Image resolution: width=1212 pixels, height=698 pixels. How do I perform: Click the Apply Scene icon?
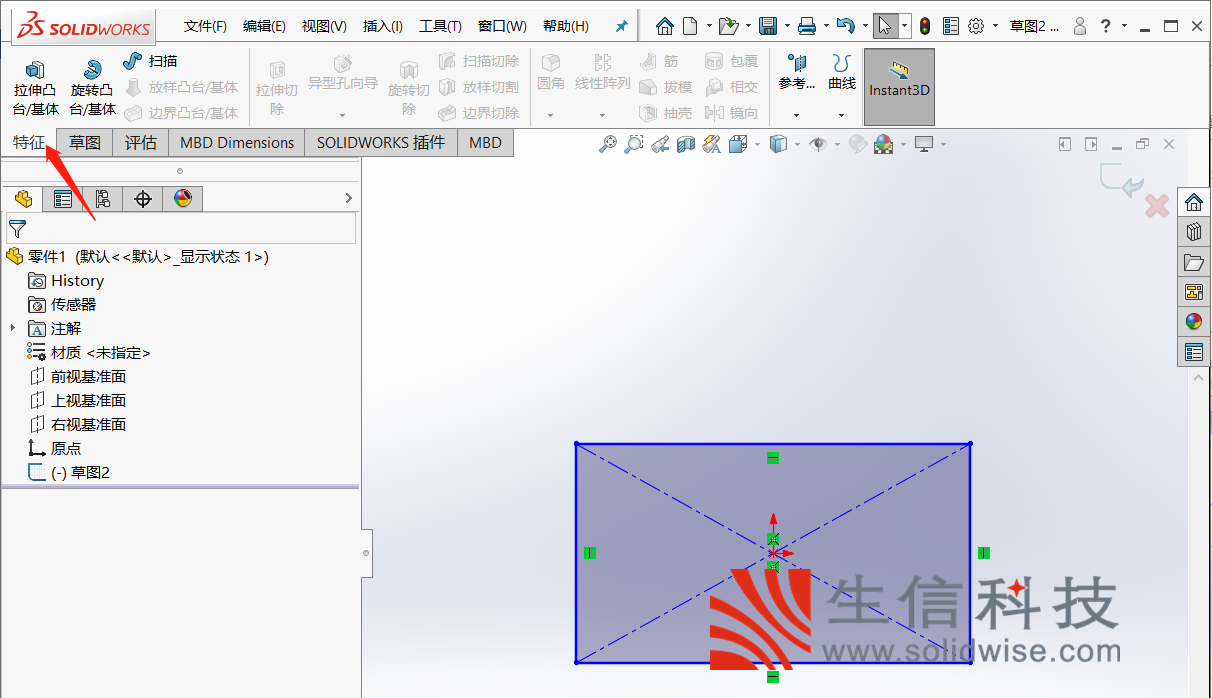[x=884, y=144]
